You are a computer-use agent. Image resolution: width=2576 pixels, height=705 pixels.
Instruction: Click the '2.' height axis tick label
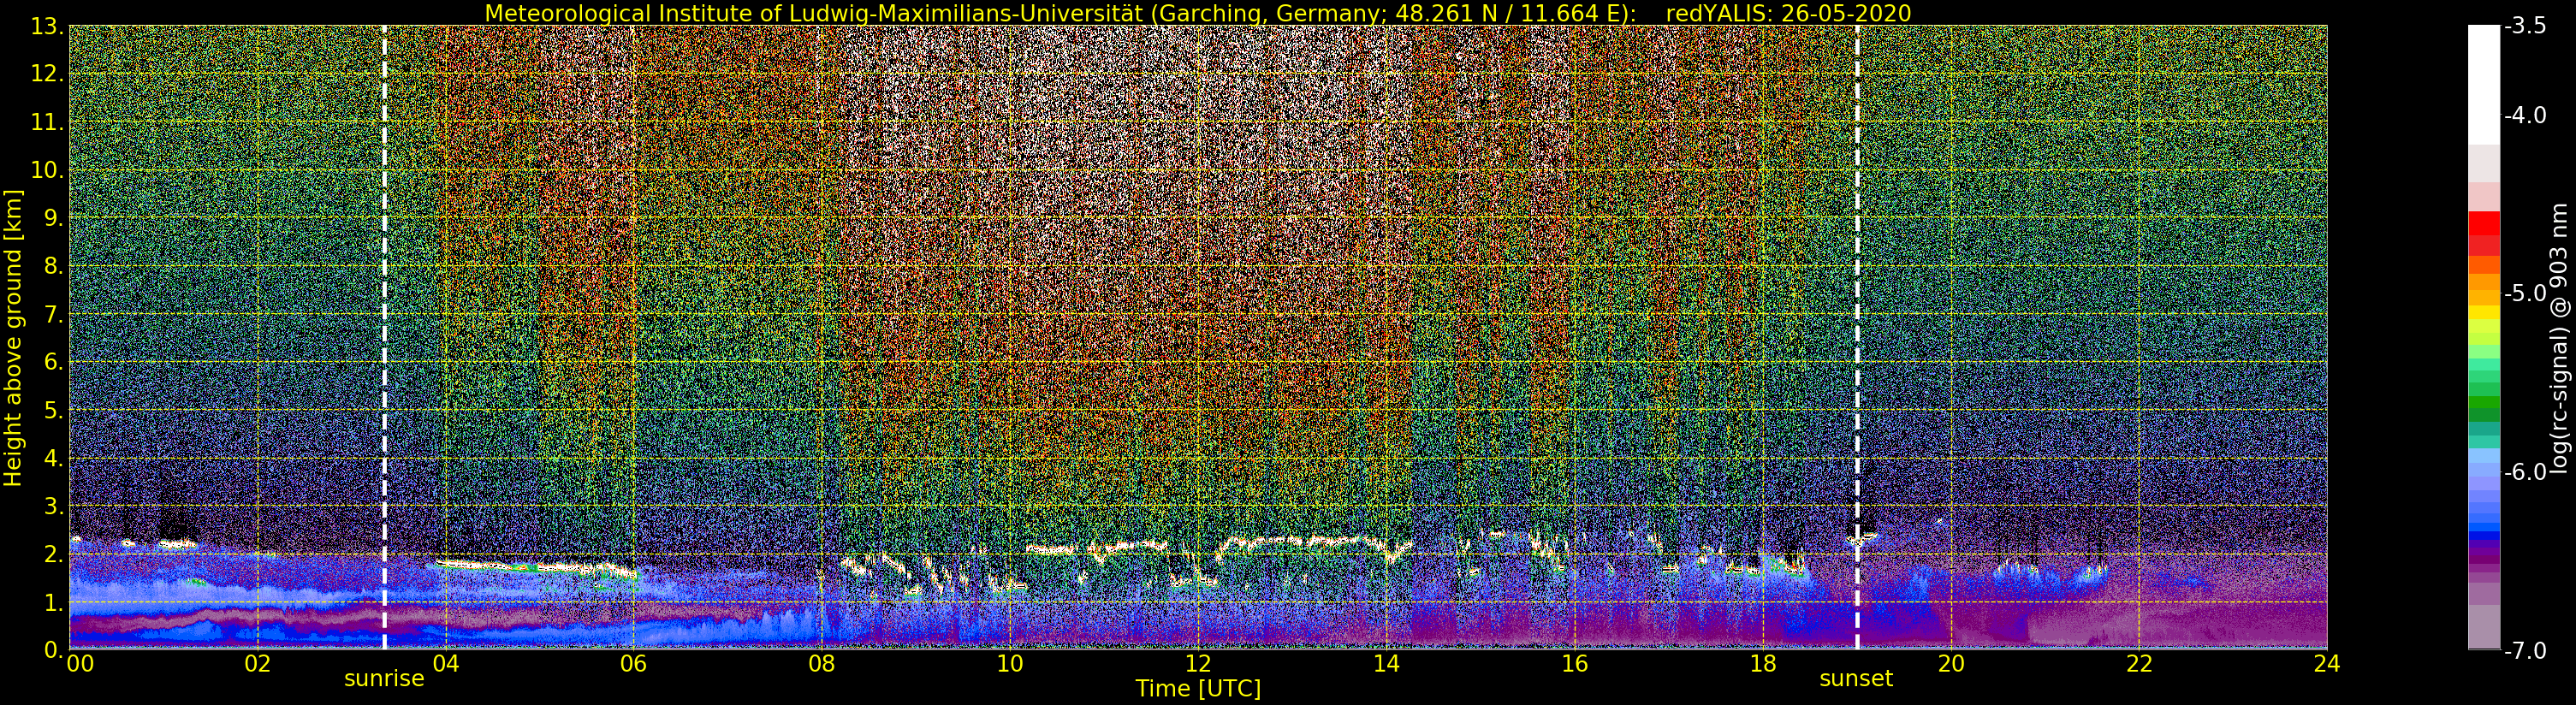pyautogui.click(x=54, y=554)
